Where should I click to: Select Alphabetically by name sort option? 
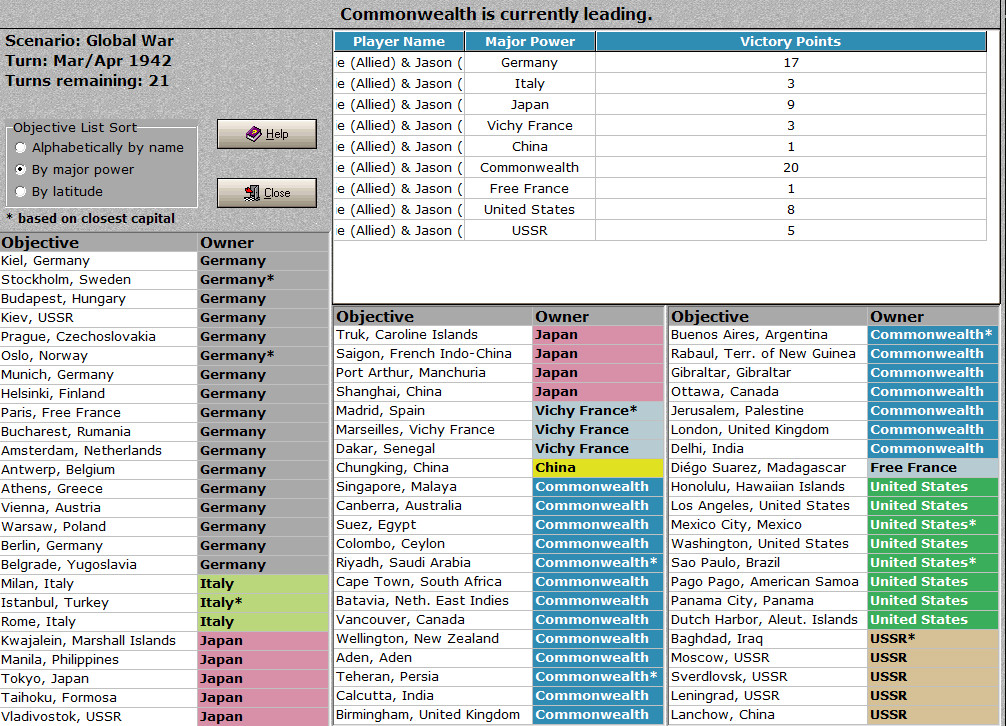click(x=21, y=148)
